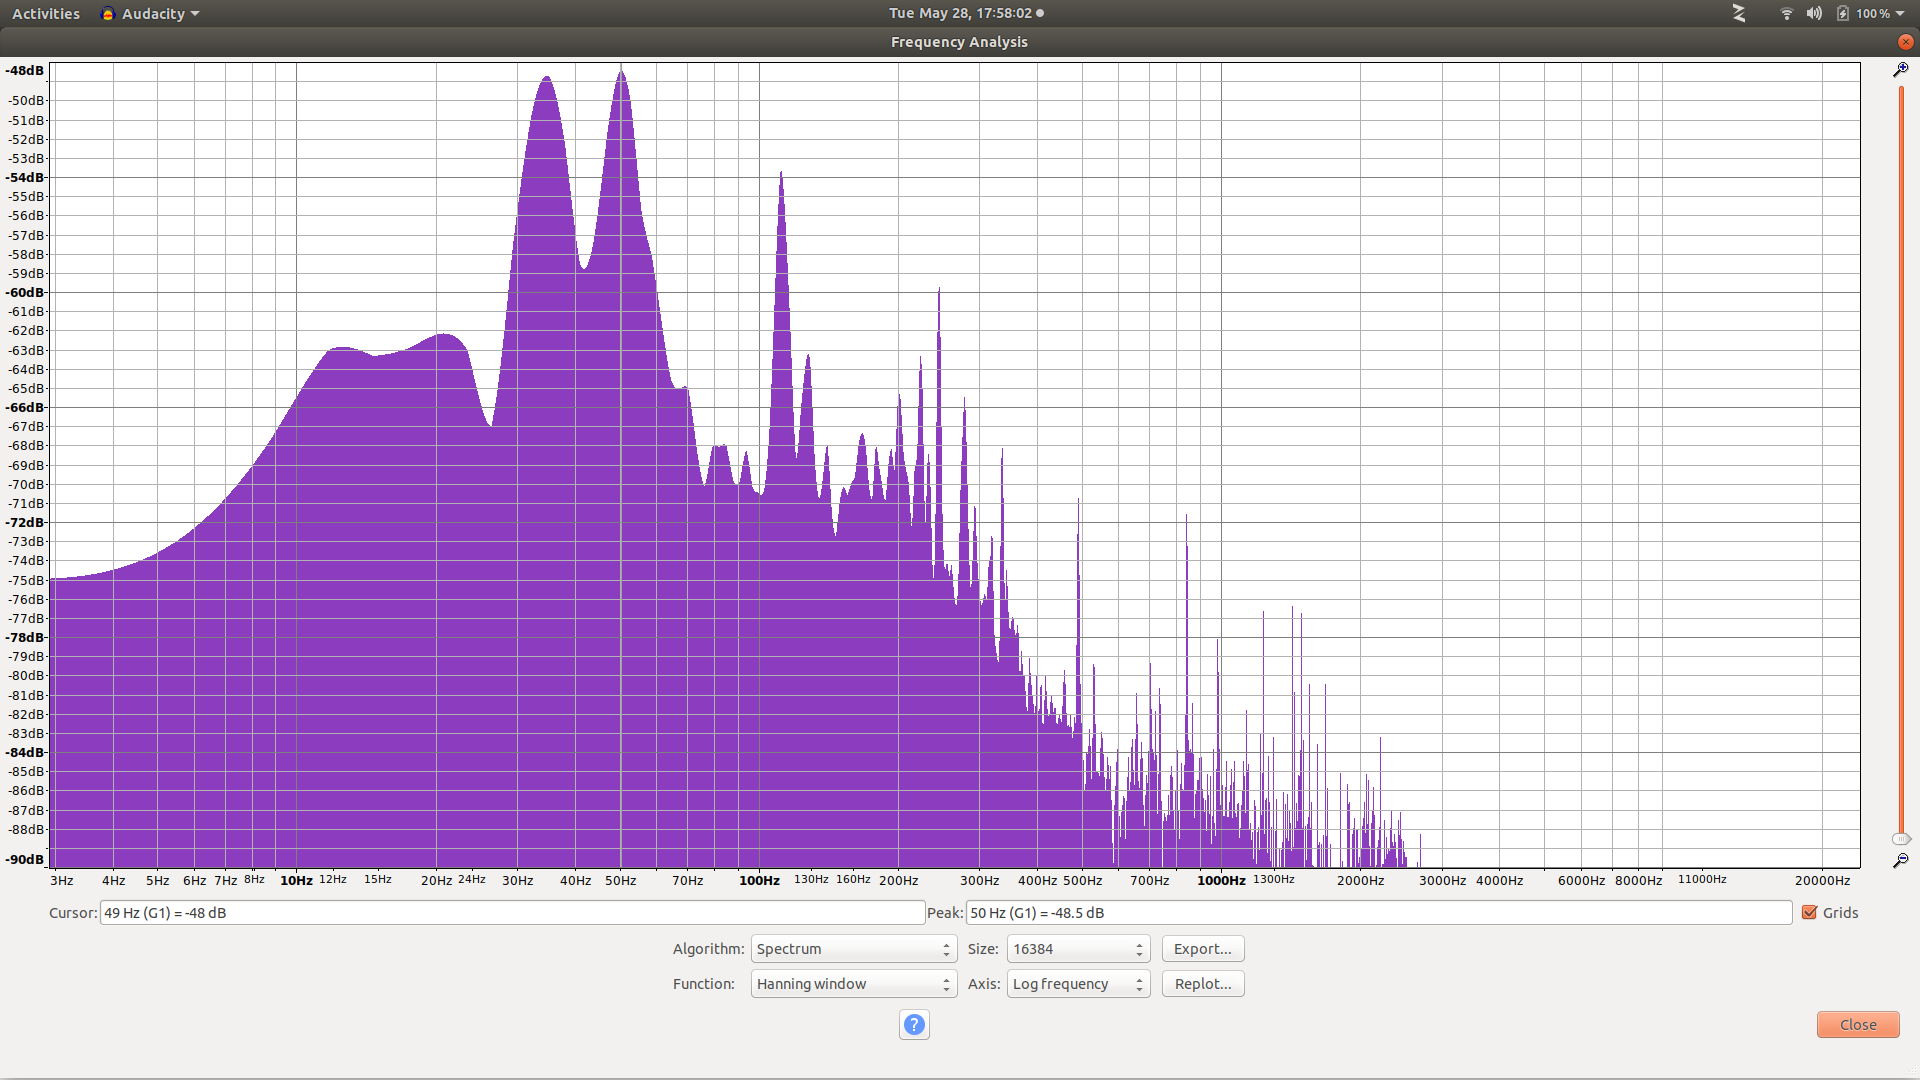Screen dimensions: 1920x1080
Task: Open the Algorithm dropdown showing Spectrum
Action: pos(854,949)
